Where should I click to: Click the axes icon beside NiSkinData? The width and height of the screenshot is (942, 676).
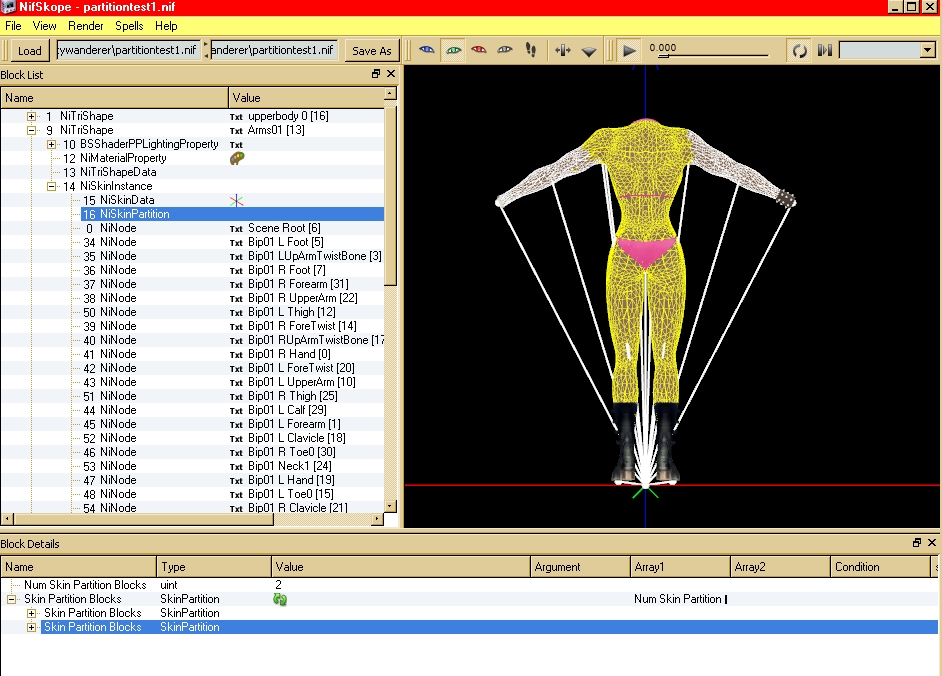(x=237, y=200)
